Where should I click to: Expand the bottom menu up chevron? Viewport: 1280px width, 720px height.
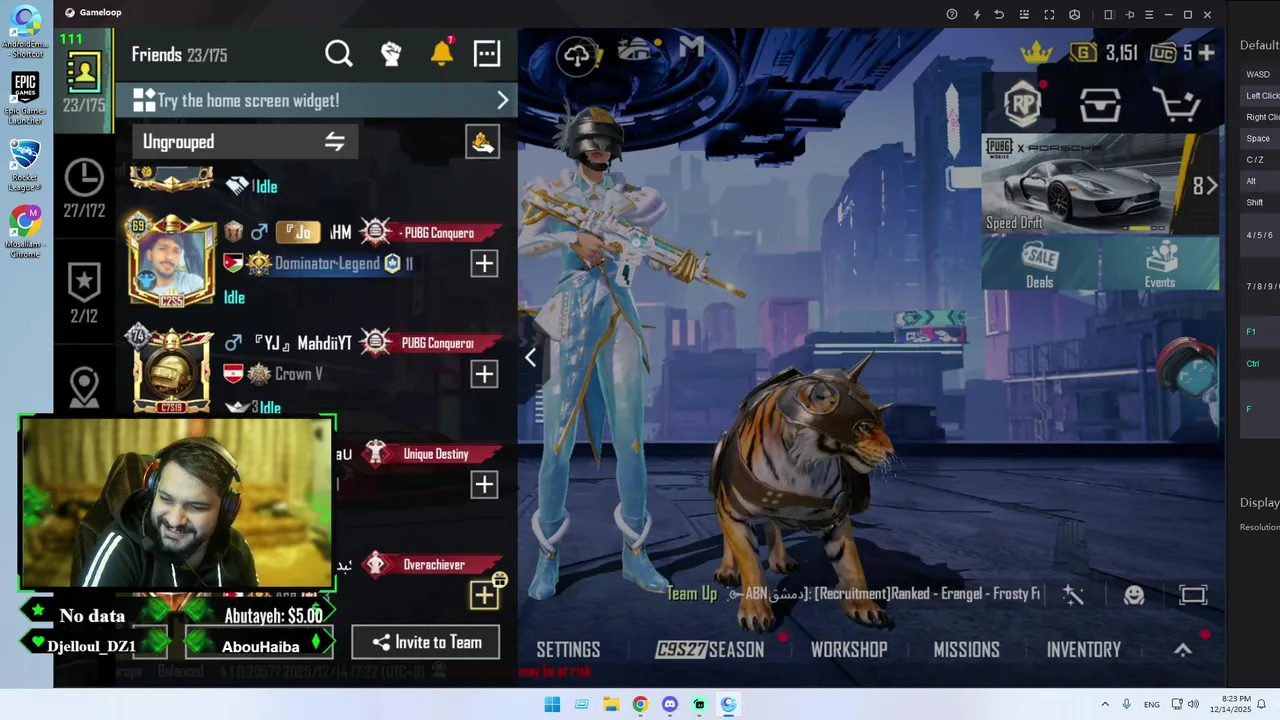1183,650
